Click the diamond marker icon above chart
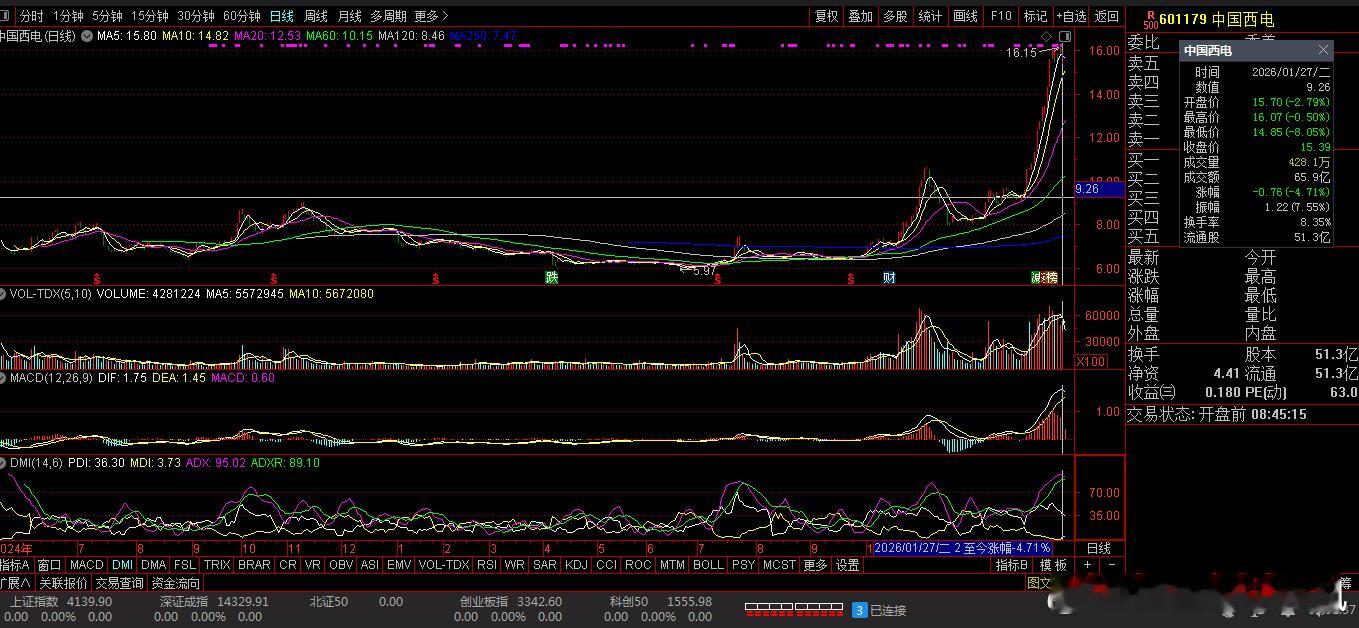The height and width of the screenshot is (628, 1359). coord(1047,36)
